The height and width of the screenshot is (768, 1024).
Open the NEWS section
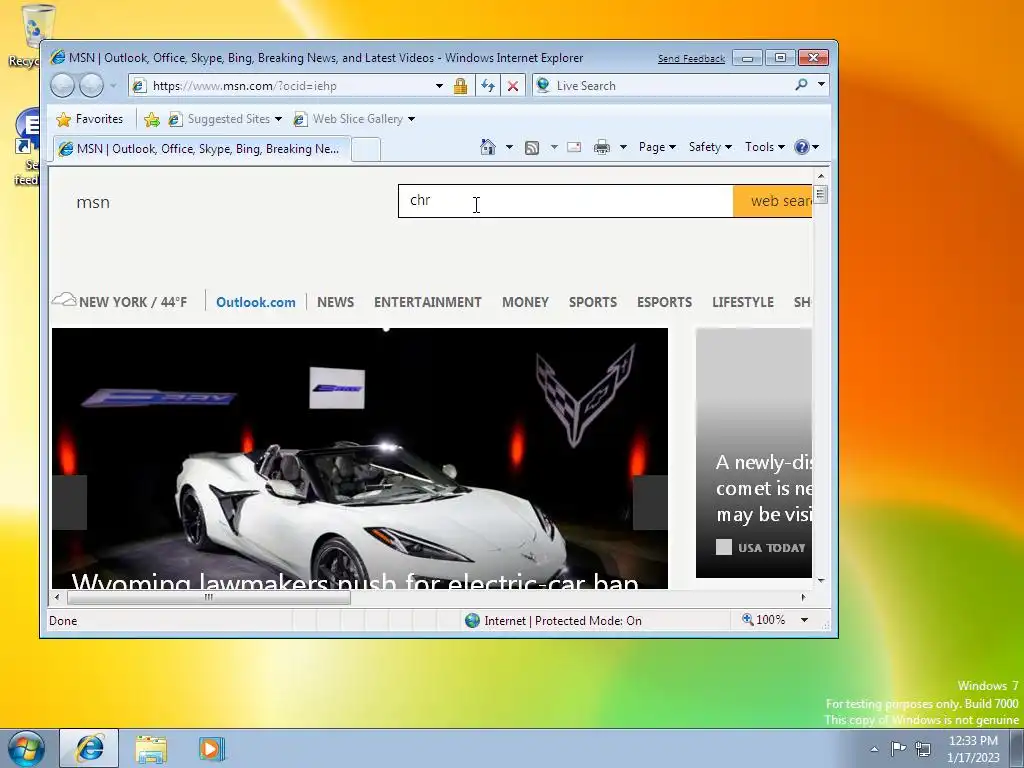[336, 302]
